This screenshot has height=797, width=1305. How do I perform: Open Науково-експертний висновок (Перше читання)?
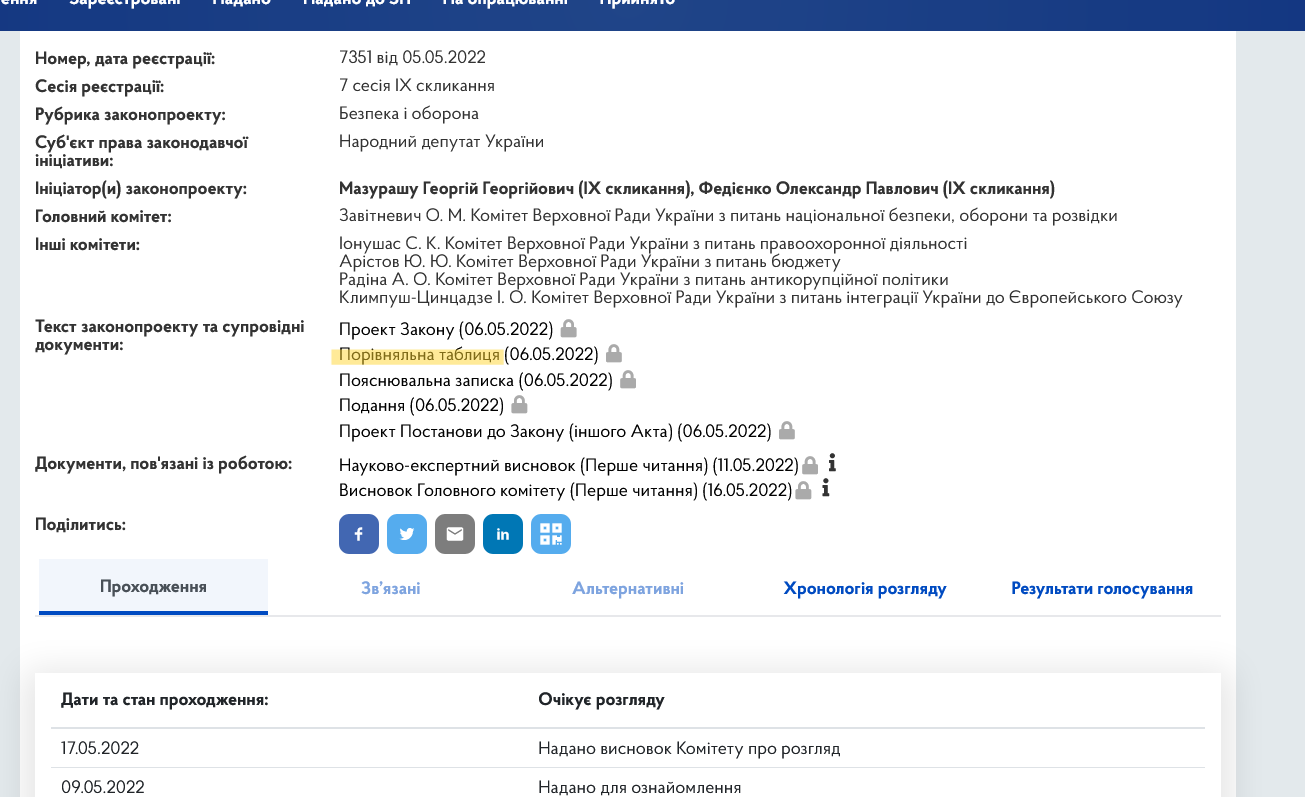[568, 465]
